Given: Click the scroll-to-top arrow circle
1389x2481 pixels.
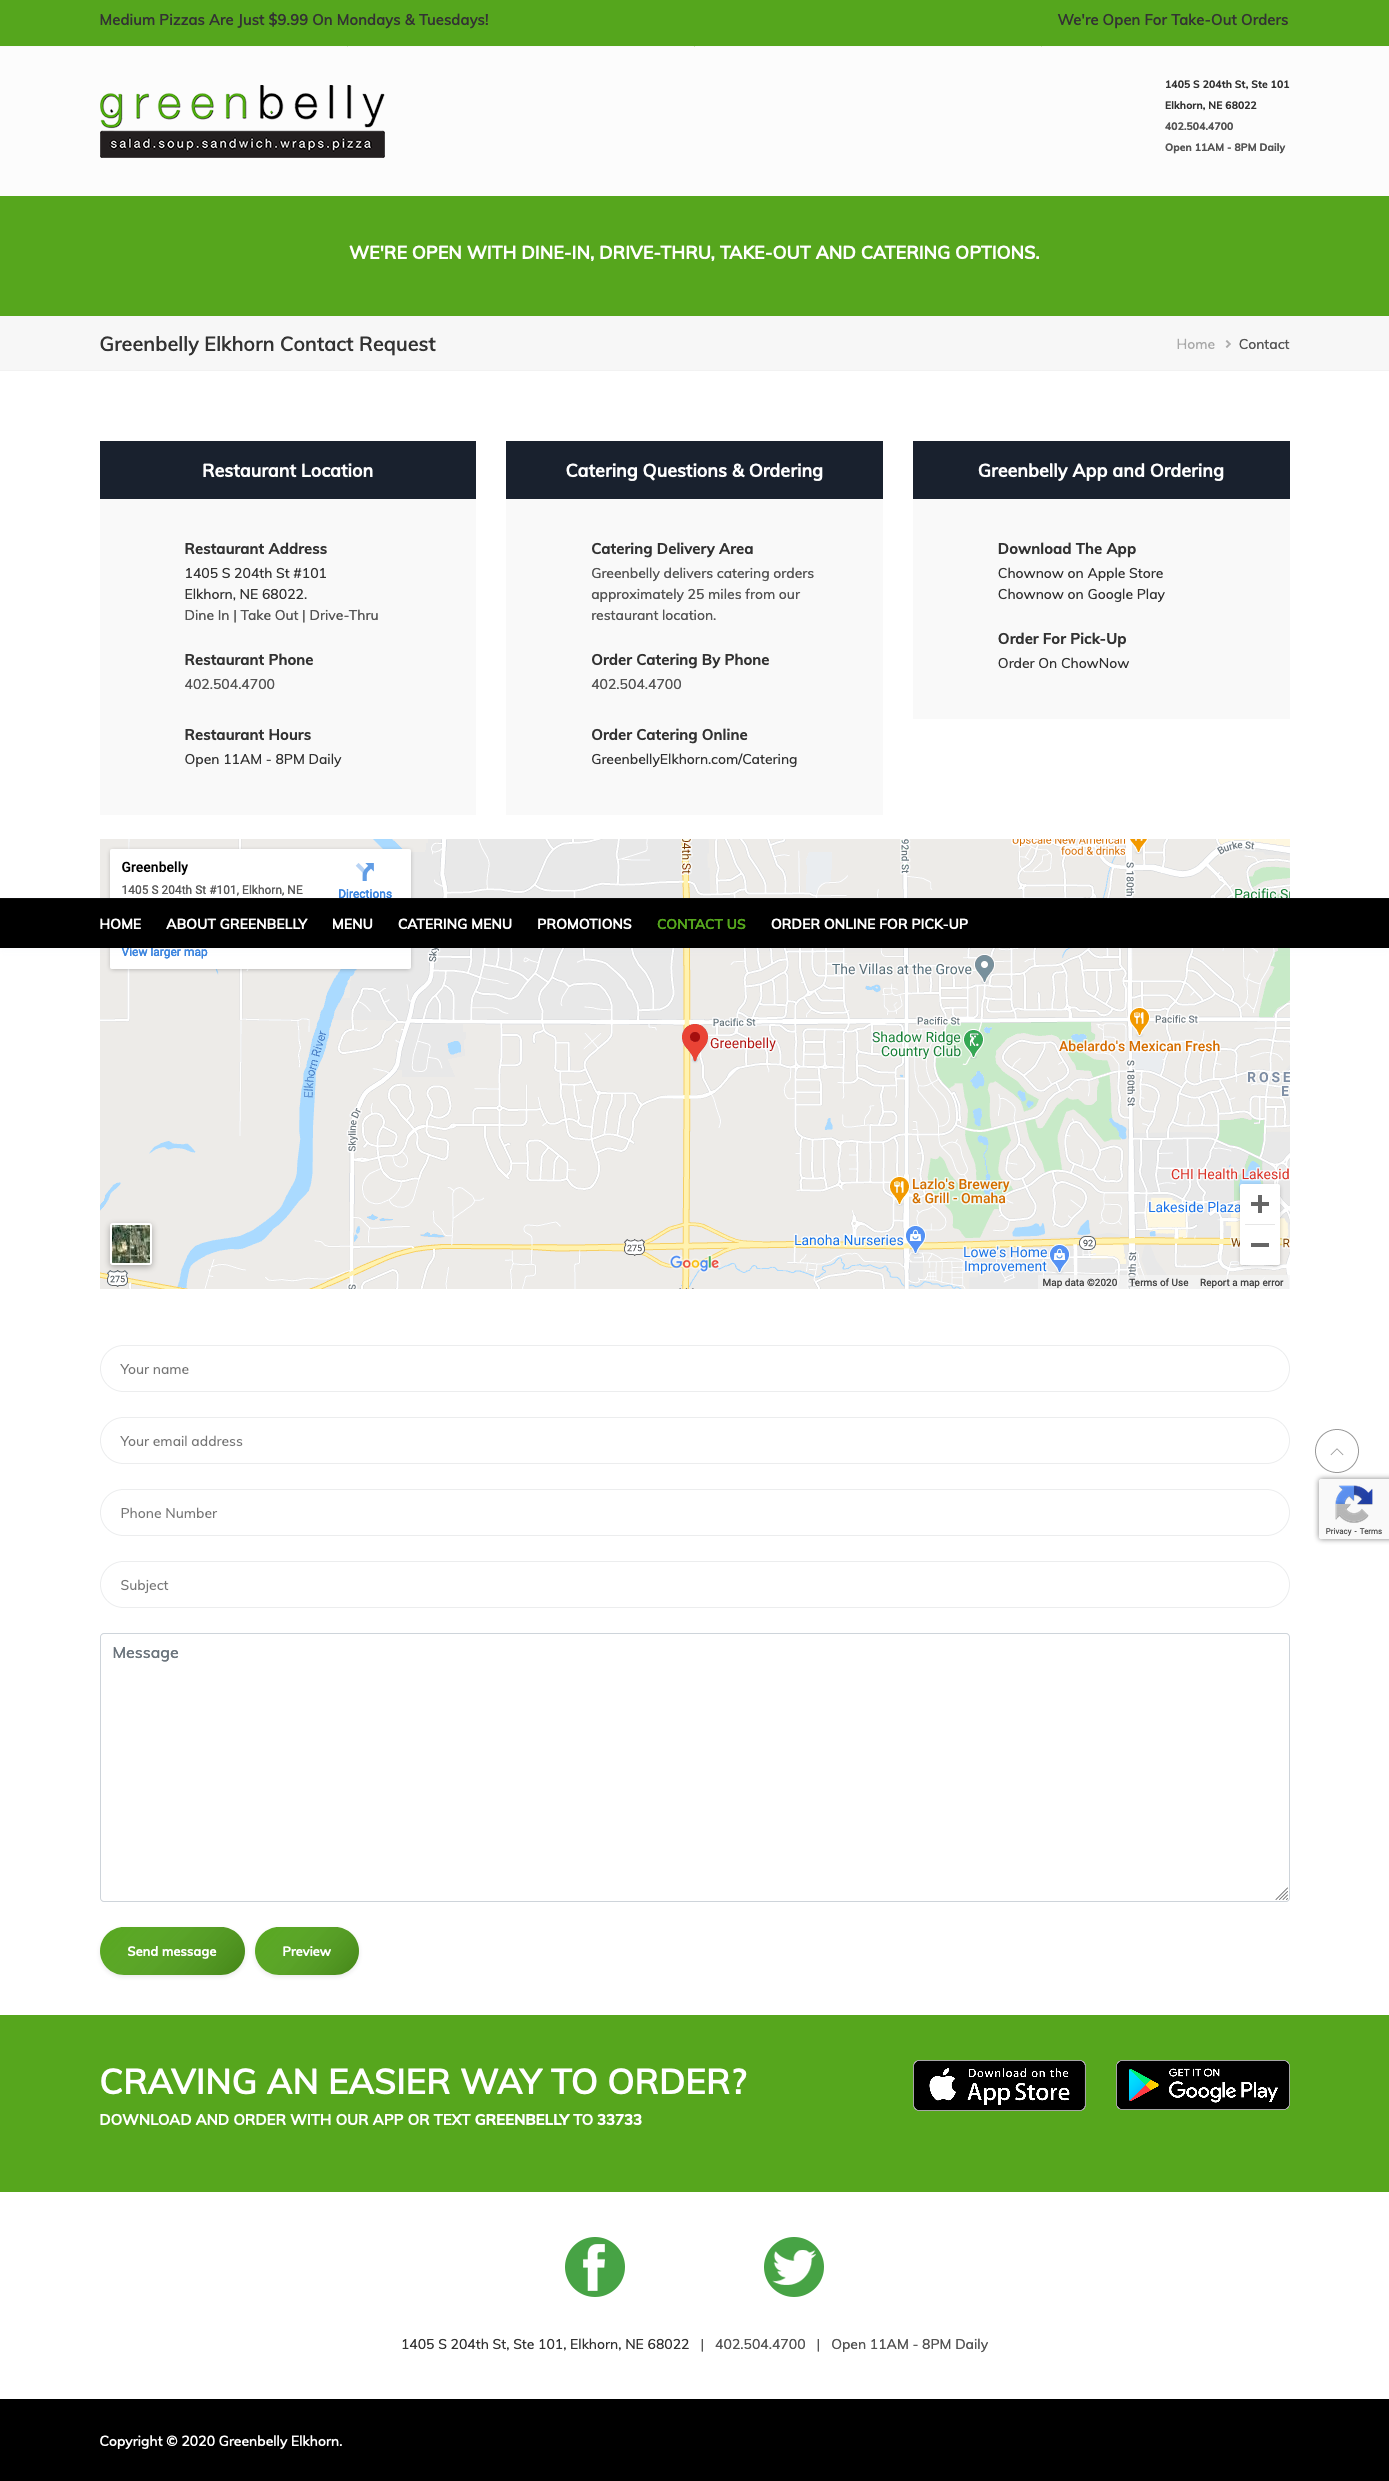Looking at the screenshot, I should [1336, 1451].
